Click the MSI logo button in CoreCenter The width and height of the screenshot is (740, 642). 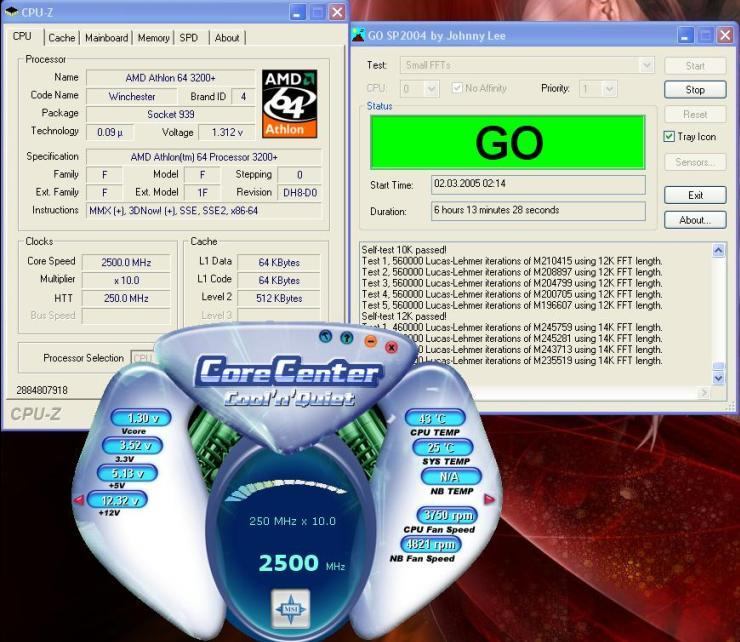pyautogui.click(x=291, y=609)
